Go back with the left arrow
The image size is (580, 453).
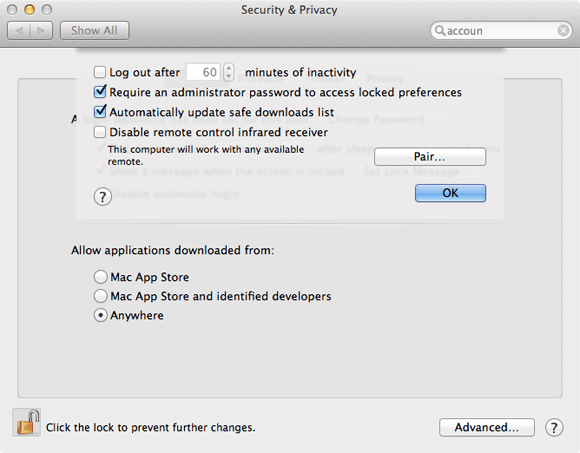18,30
